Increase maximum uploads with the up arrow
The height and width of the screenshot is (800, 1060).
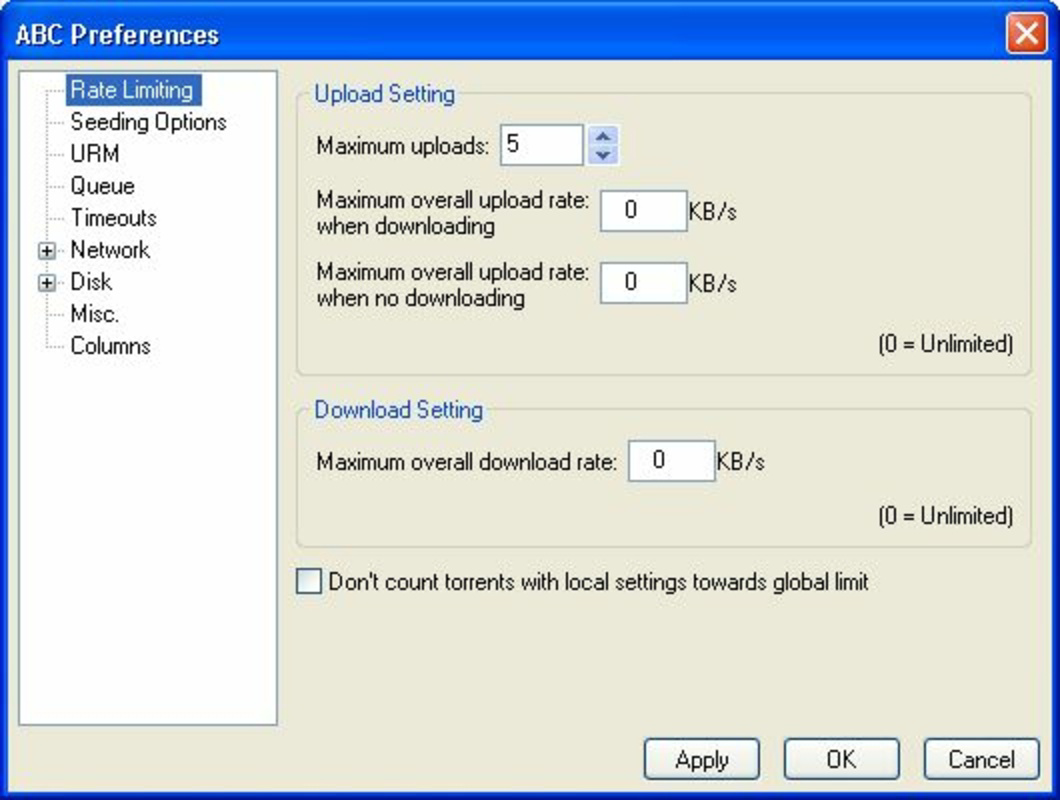tap(604, 138)
